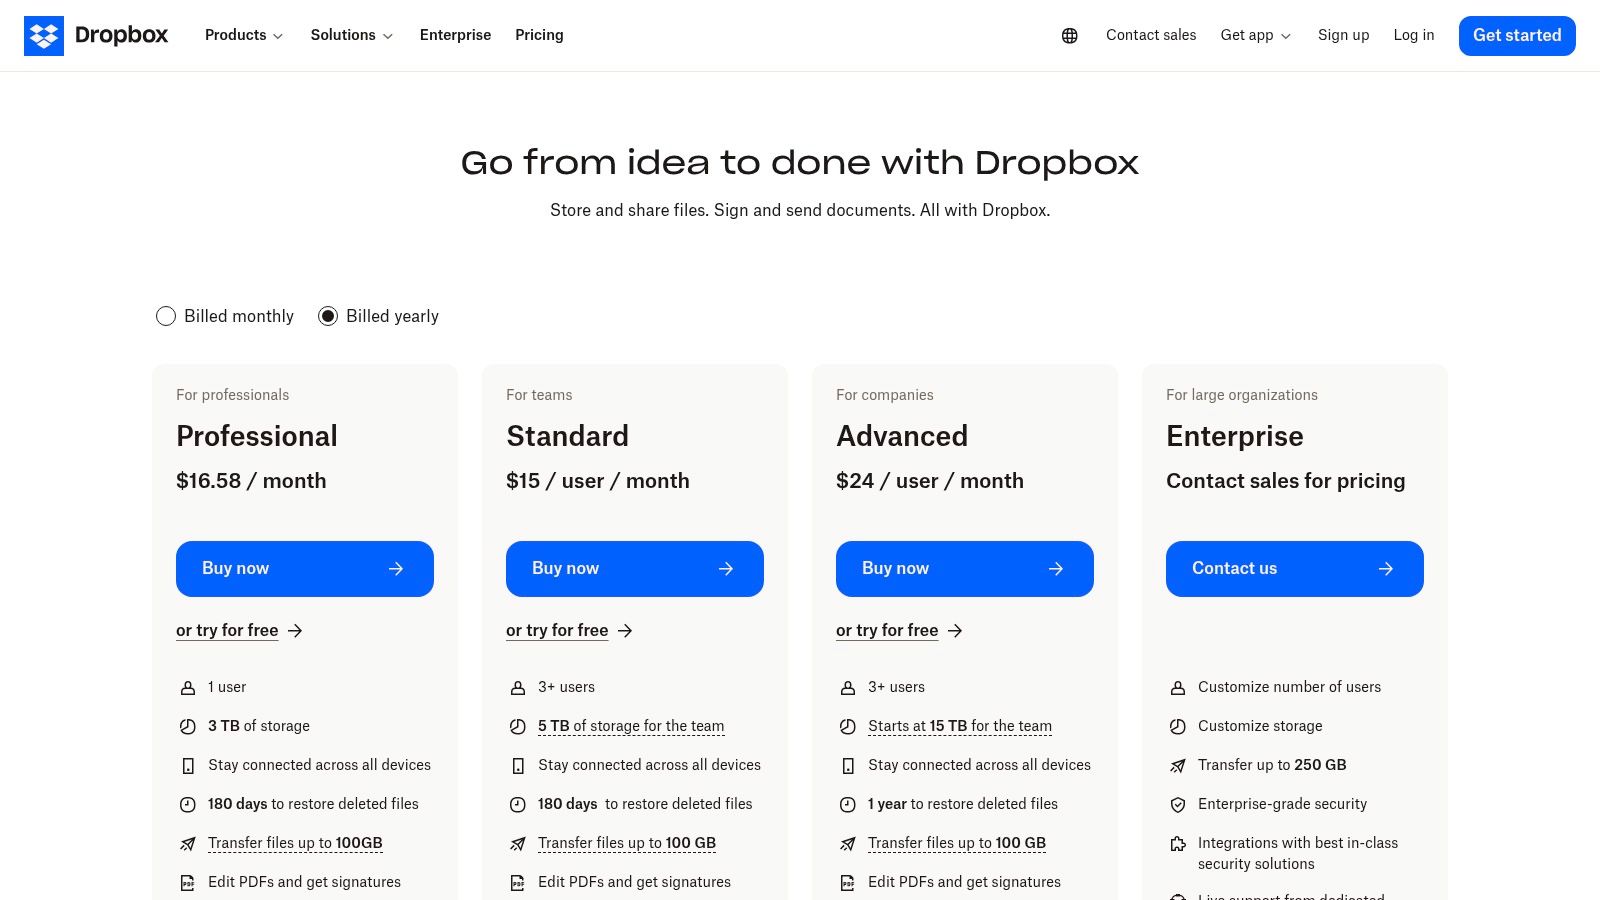Screen dimensions: 1600x900
Task: Click the arrow icon inside Standard's Buy now button
Action: [726, 568]
